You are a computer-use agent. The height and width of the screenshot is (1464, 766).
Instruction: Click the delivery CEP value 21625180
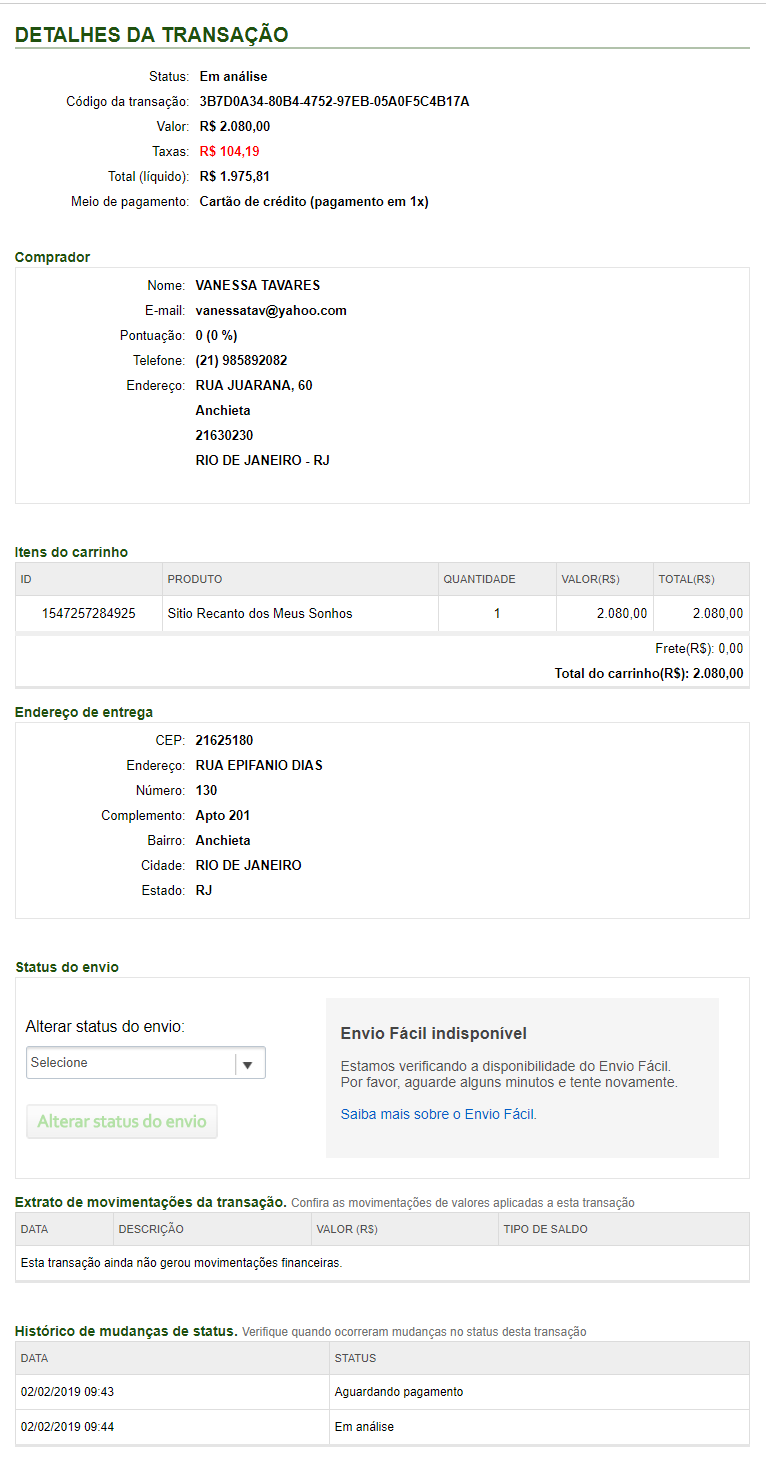tap(224, 740)
